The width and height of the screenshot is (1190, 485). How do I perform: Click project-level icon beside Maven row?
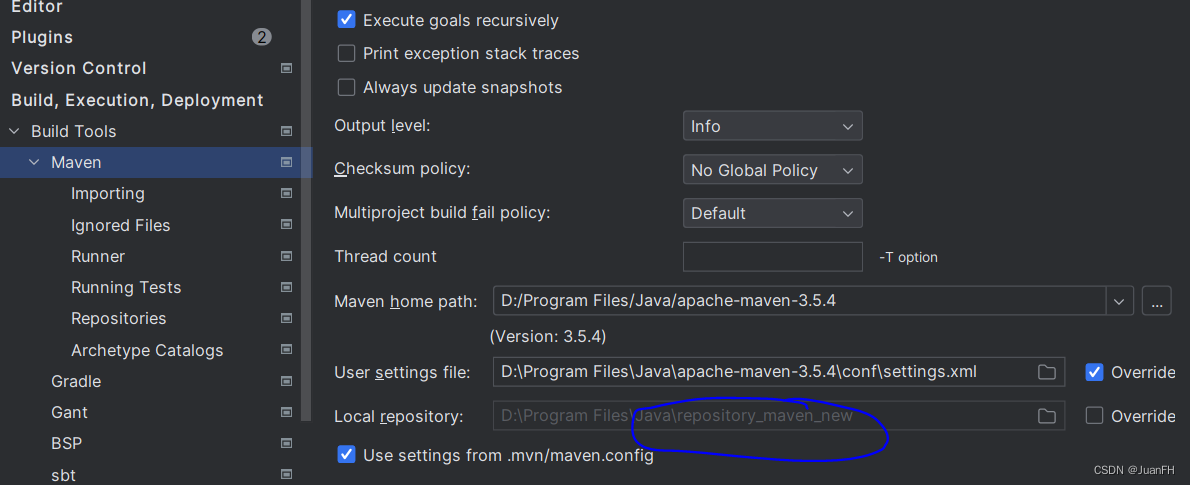click(286, 162)
